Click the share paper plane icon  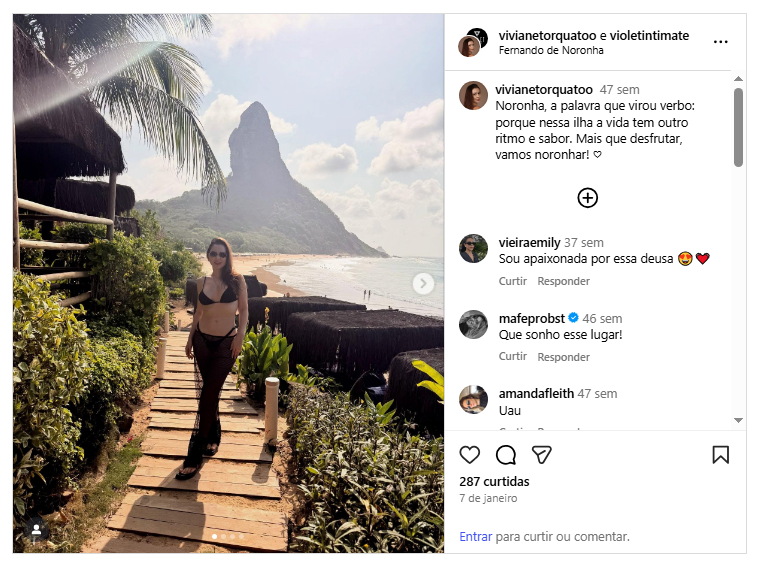pyautogui.click(x=541, y=455)
